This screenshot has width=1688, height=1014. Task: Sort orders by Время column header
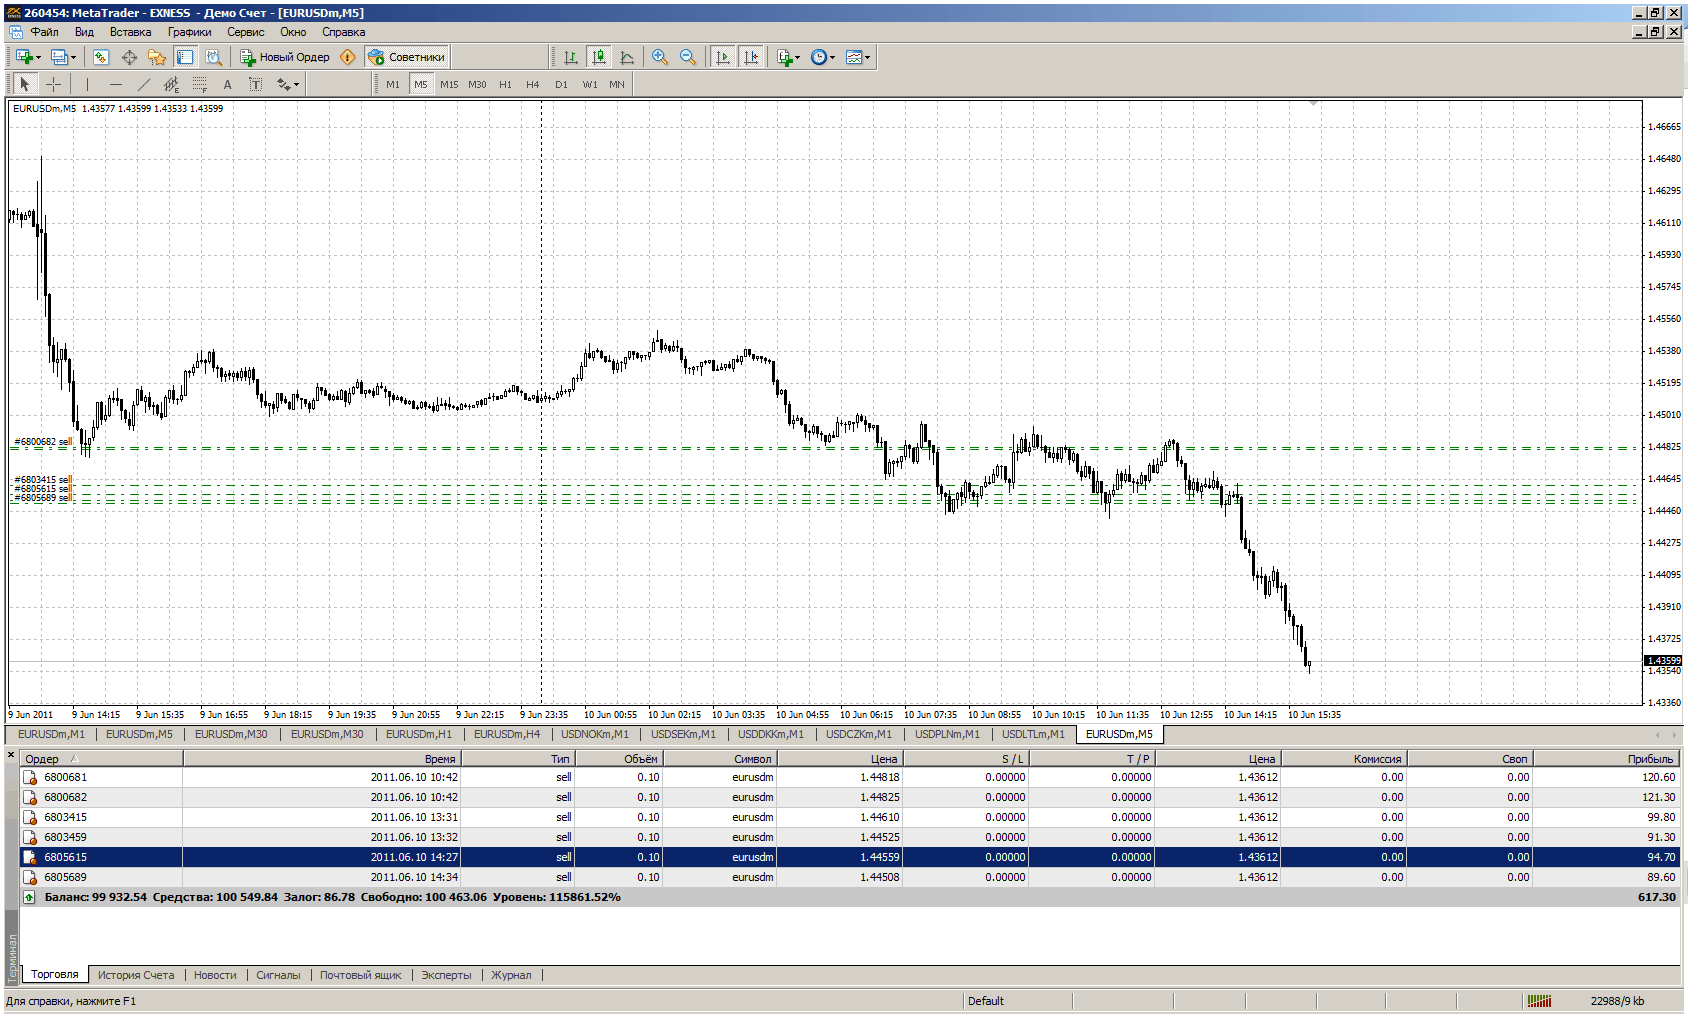coord(321,759)
